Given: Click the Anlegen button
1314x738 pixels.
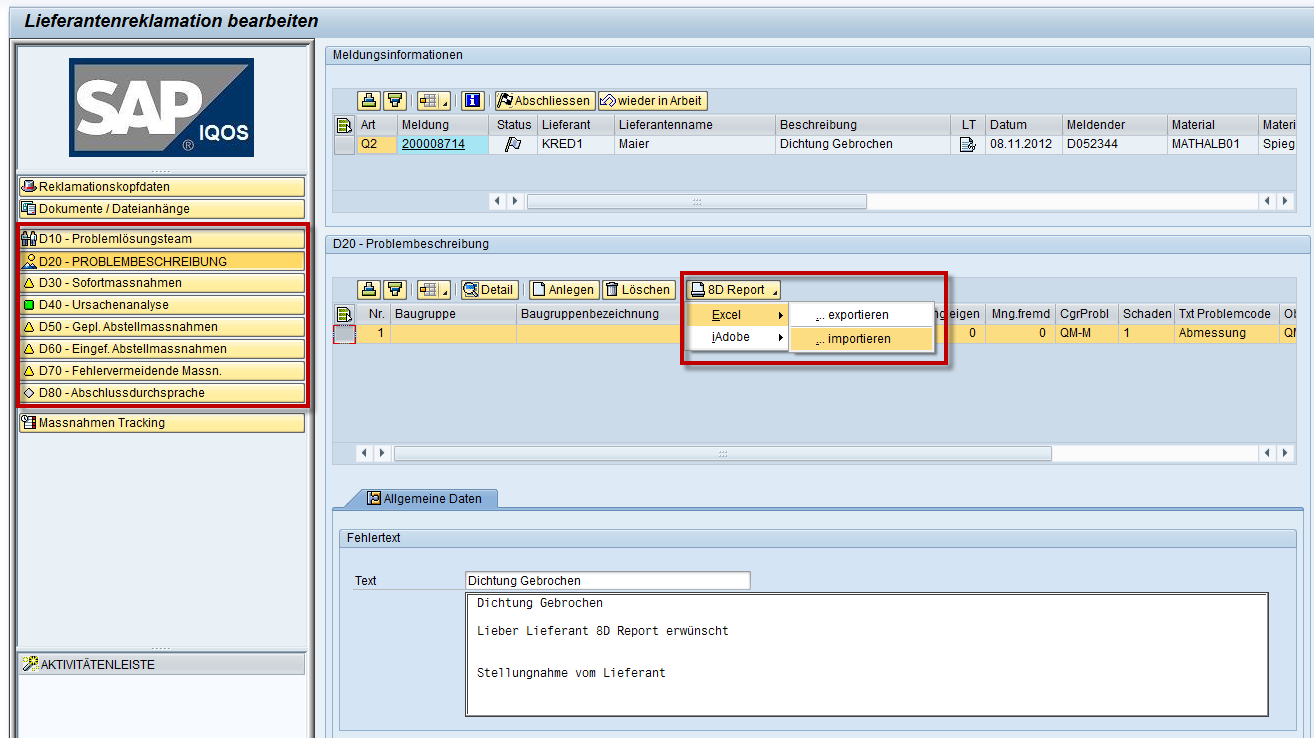Looking at the screenshot, I should coord(563,290).
